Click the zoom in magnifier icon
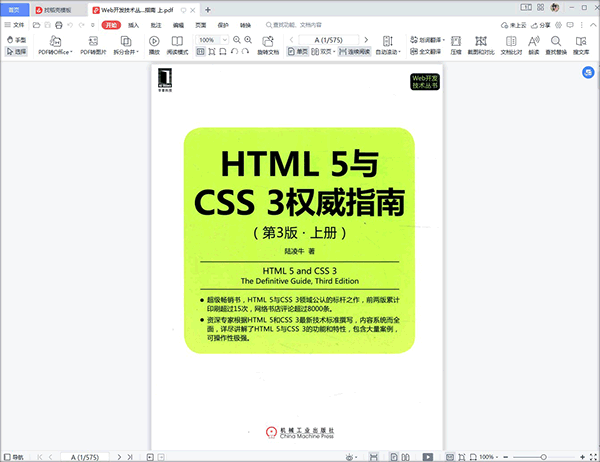The height and width of the screenshot is (462, 600). tap(248, 40)
